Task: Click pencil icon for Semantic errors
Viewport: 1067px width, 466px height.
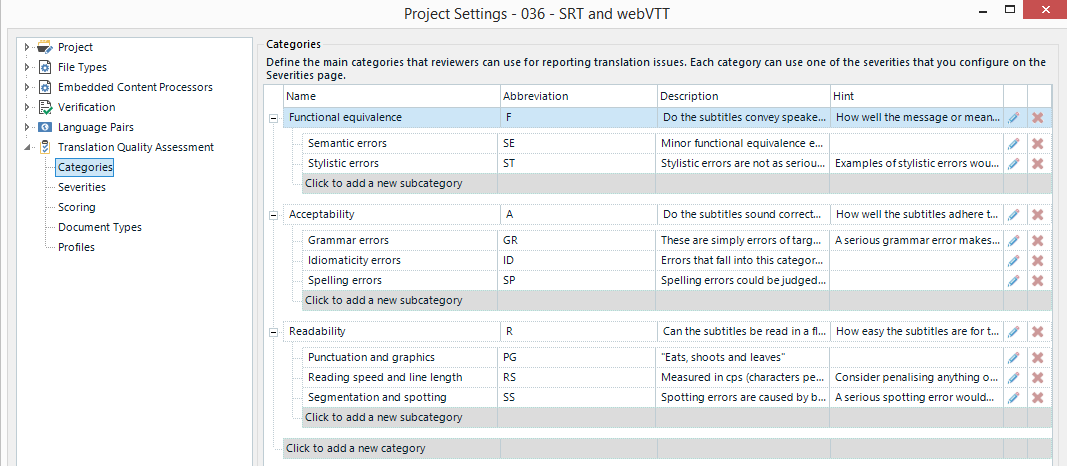Action: click(x=1014, y=144)
